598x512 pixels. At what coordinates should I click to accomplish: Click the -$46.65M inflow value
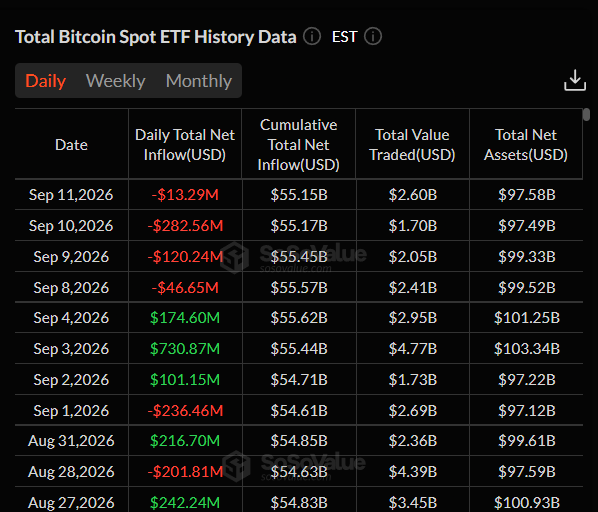pos(185,287)
